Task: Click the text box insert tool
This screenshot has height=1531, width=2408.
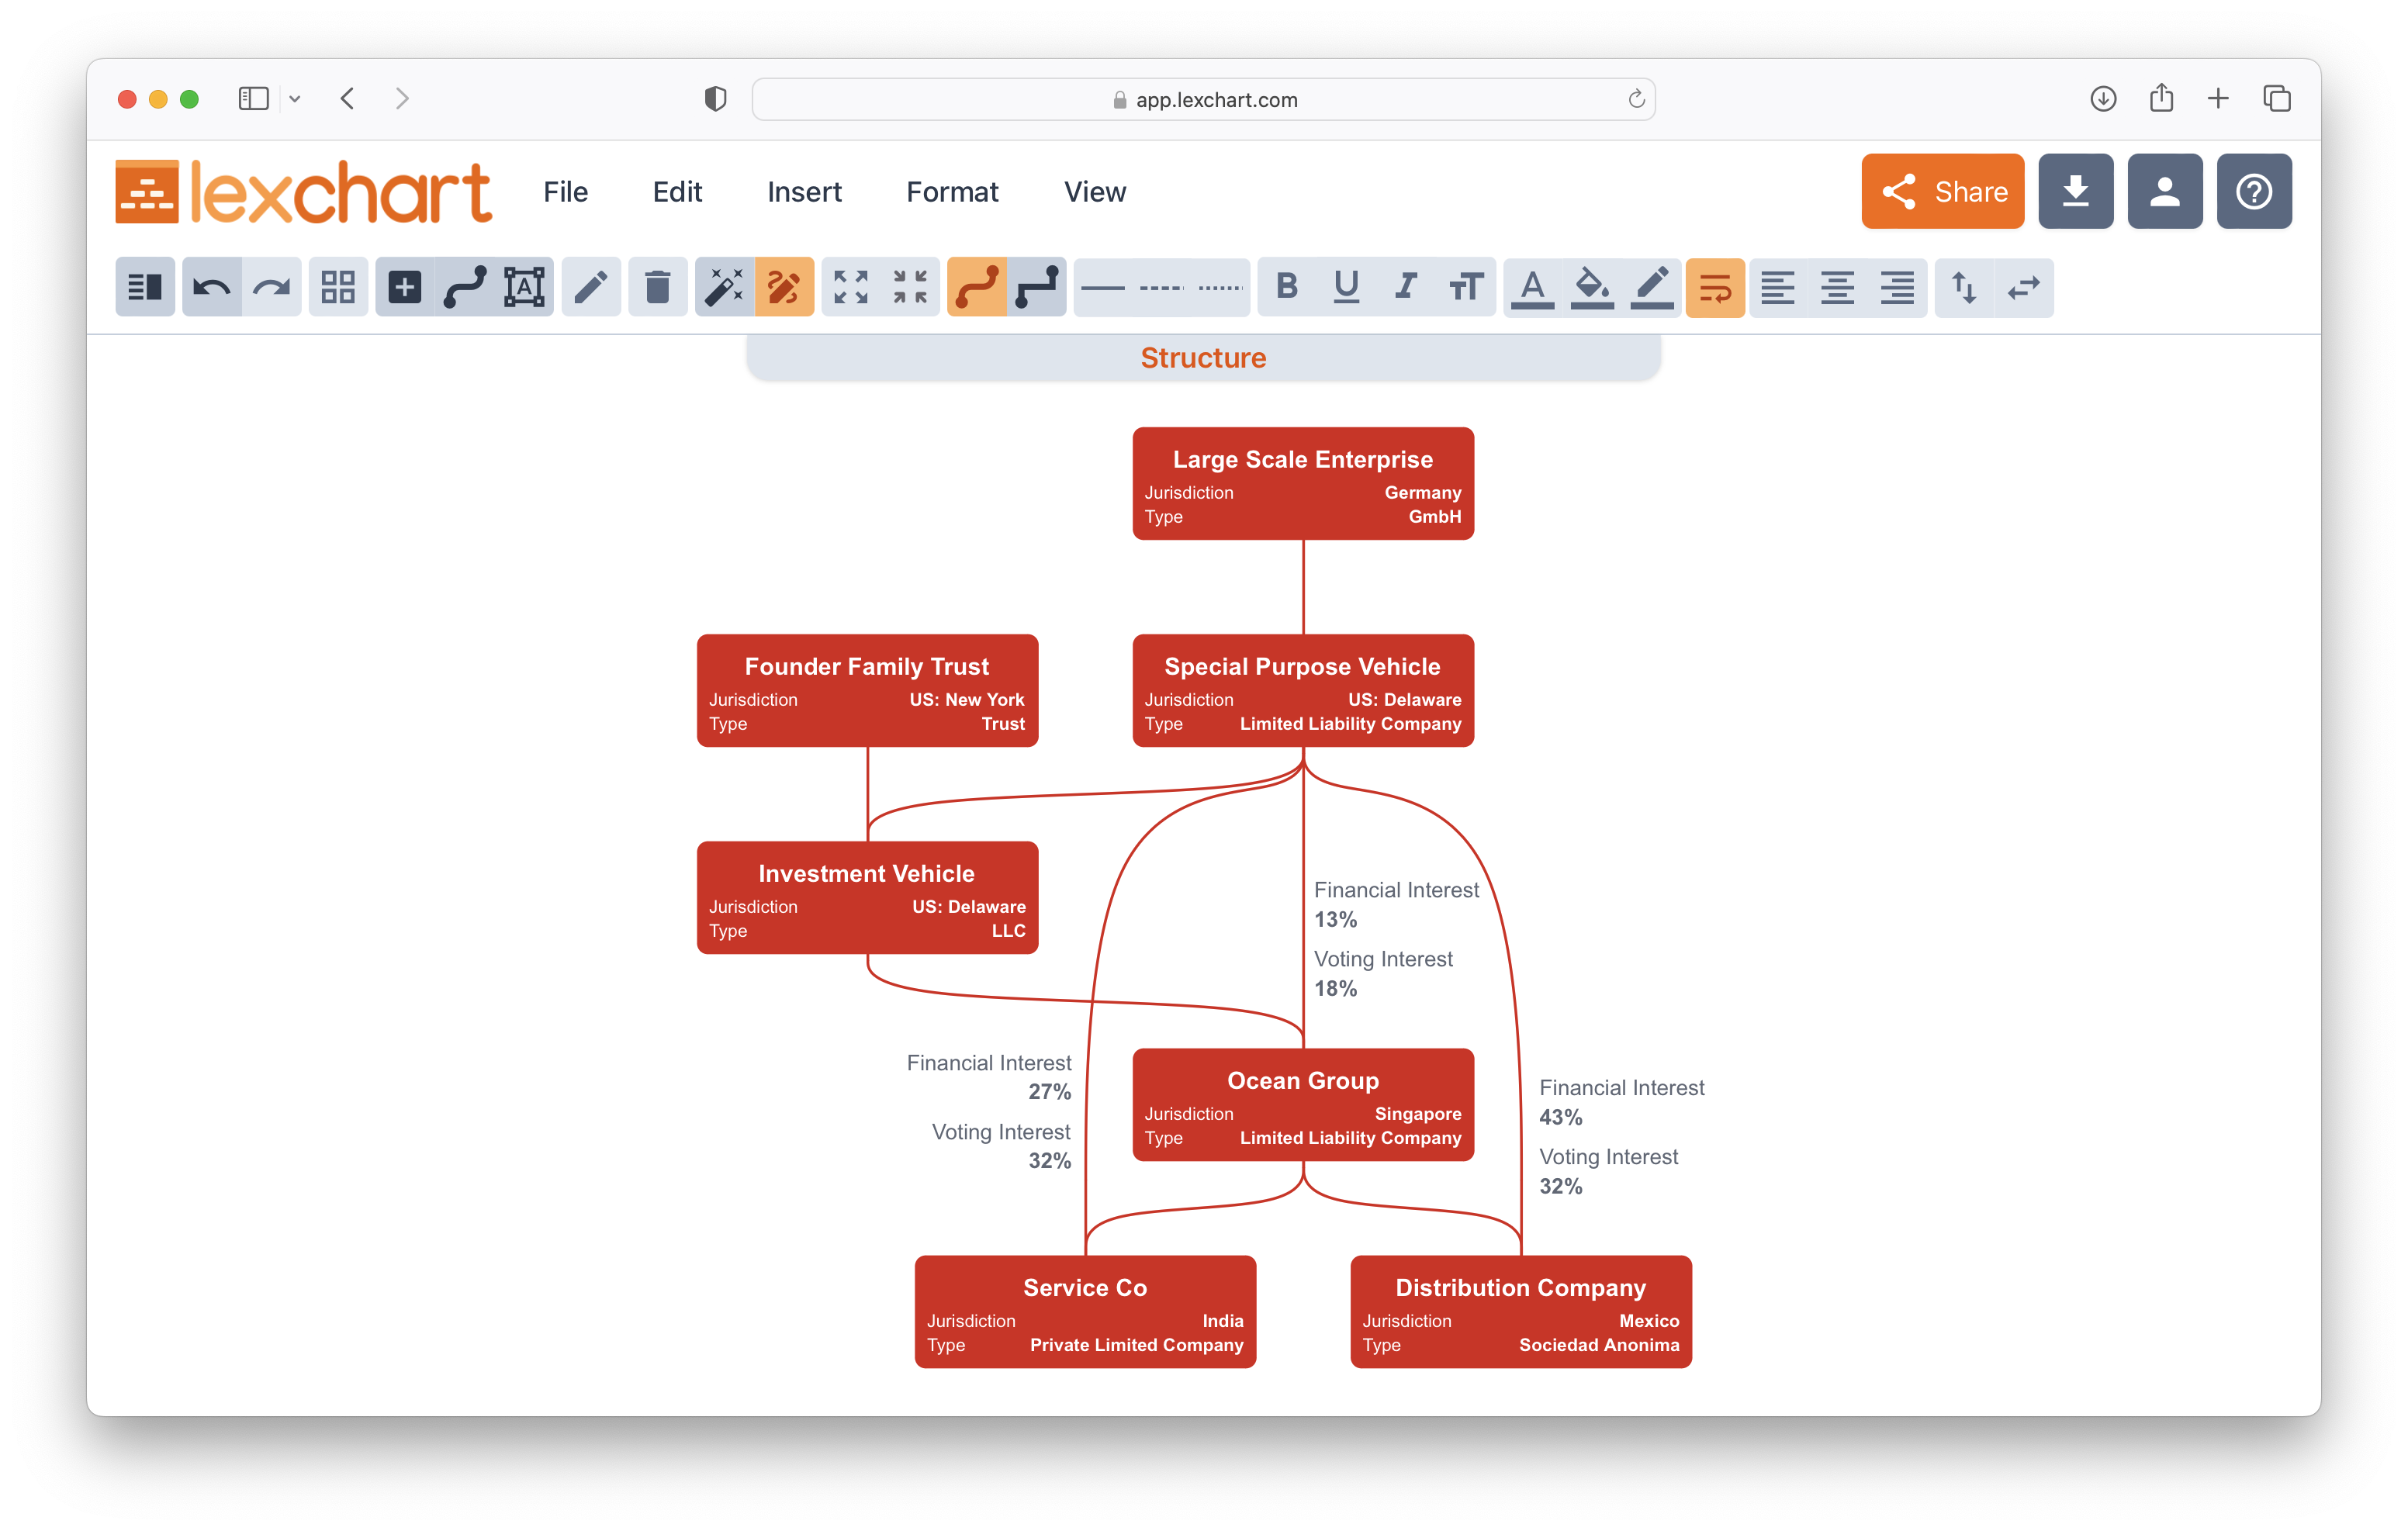Action: (524, 288)
